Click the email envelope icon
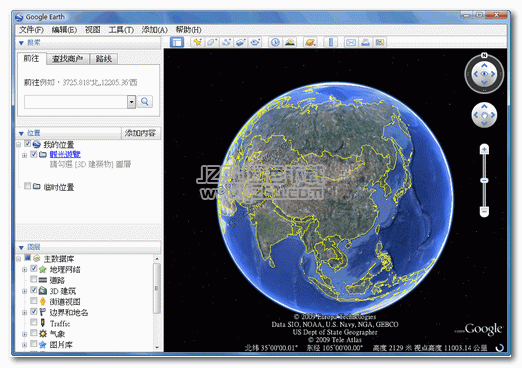 [x=351, y=42]
